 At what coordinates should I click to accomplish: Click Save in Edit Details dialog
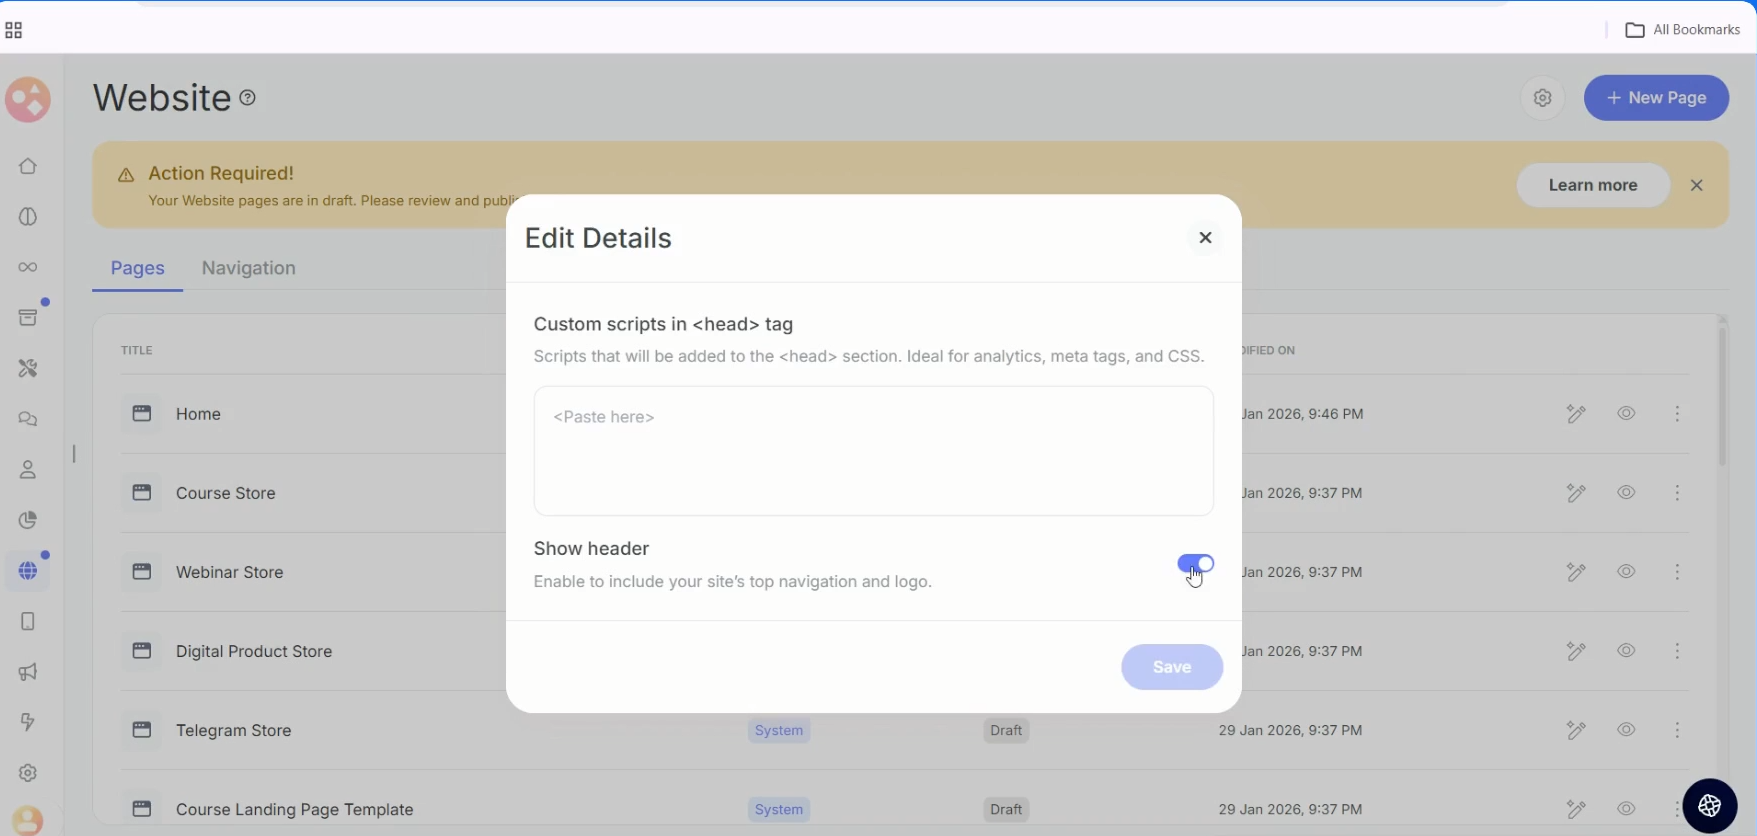pyautogui.click(x=1171, y=667)
